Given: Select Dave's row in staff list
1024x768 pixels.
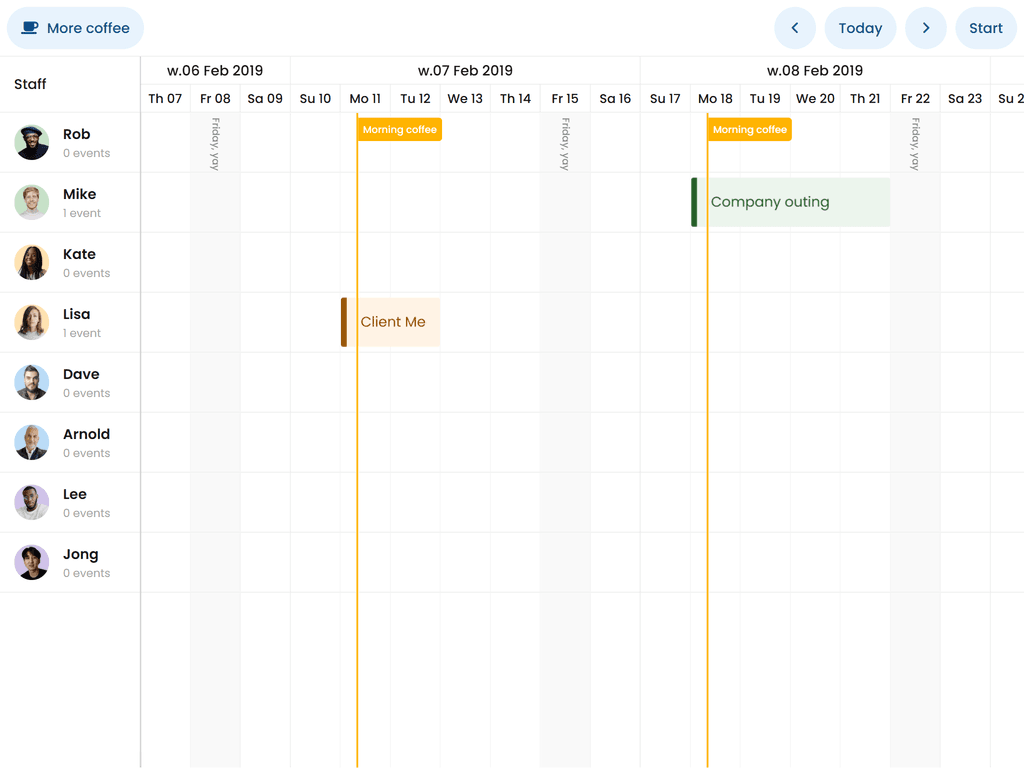Looking at the screenshot, I should point(70,382).
